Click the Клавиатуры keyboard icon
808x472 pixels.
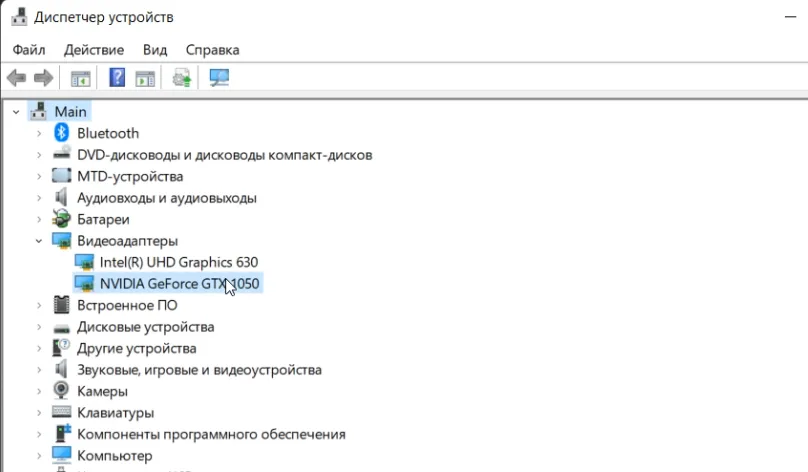pos(61,412)
